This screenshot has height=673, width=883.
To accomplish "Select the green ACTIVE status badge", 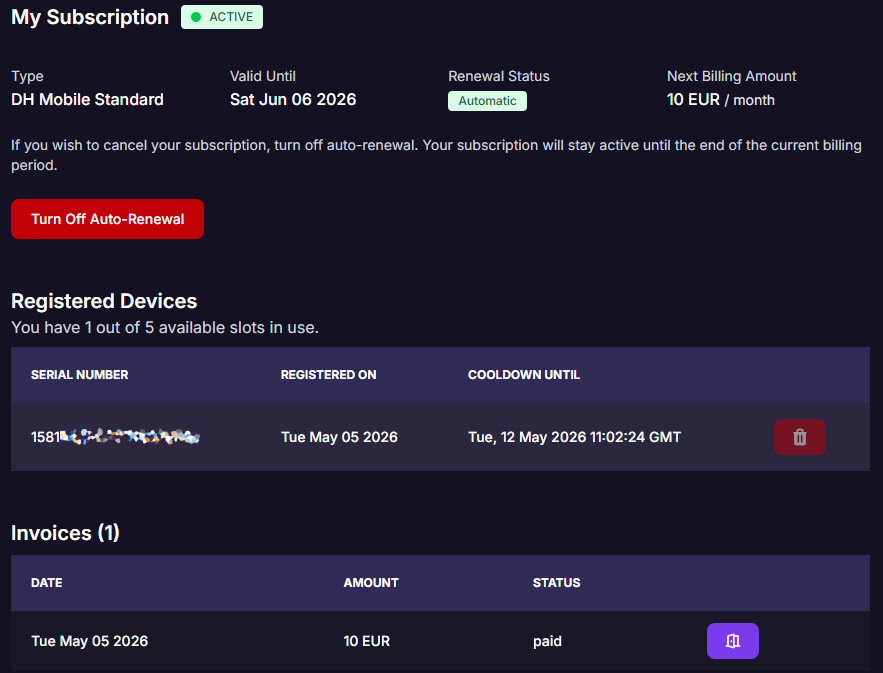I will click(222, 17).
